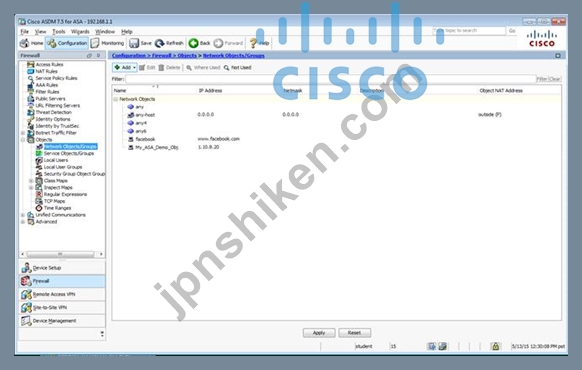The height and width of the screenshot is (370, 582).
Task: Expand the Inspect Maps node
Action: coord(31,188)
